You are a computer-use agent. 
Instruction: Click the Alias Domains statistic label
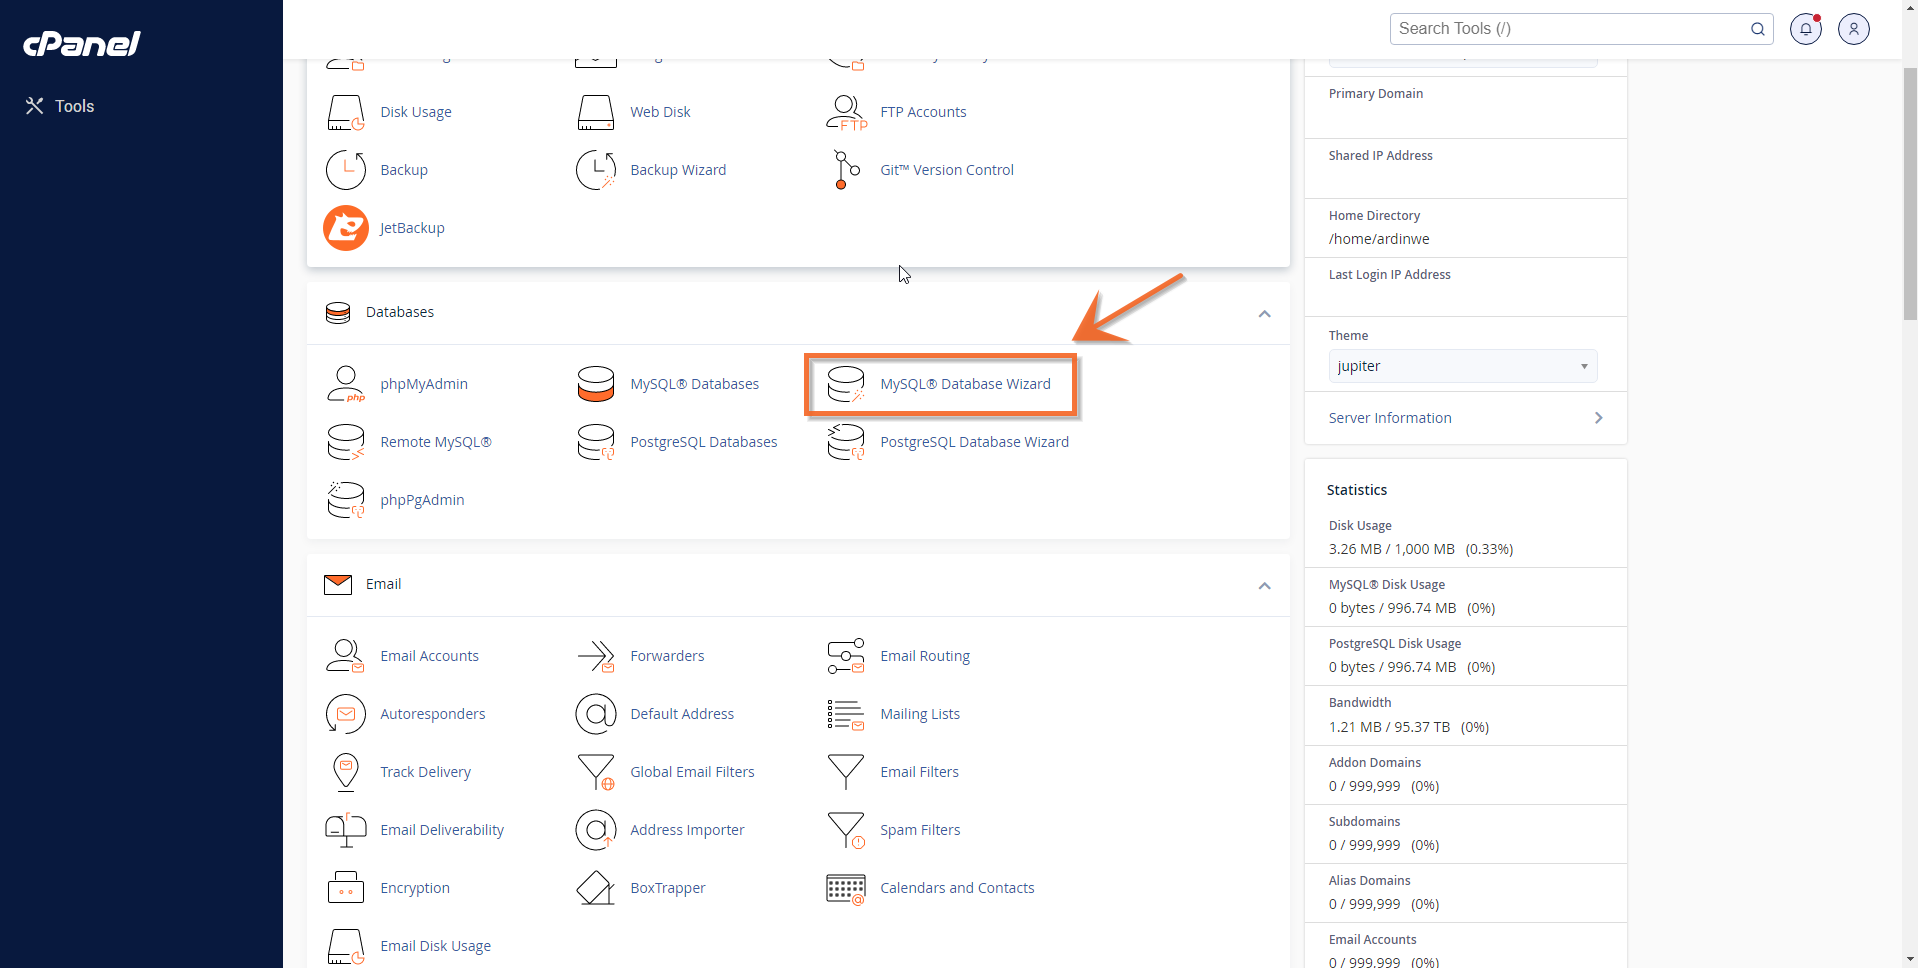1369,881
